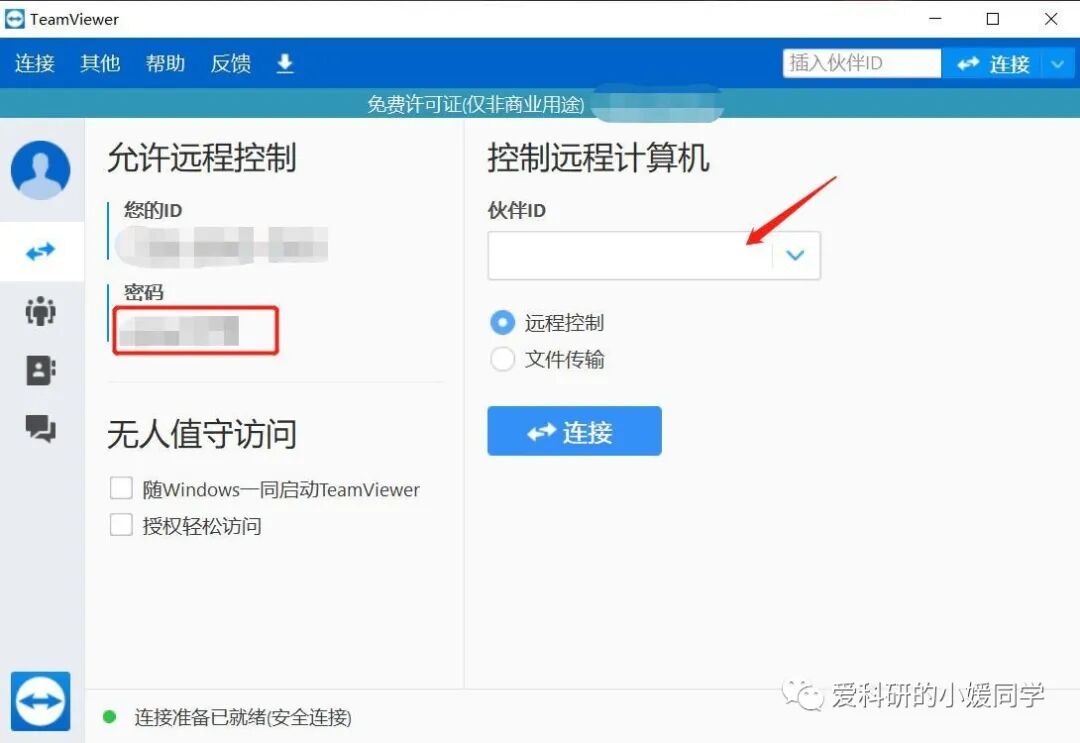Viewport: 1080px width, 743px height.
Task: Open the user profile avatar icon
Action: coord(41,170)
